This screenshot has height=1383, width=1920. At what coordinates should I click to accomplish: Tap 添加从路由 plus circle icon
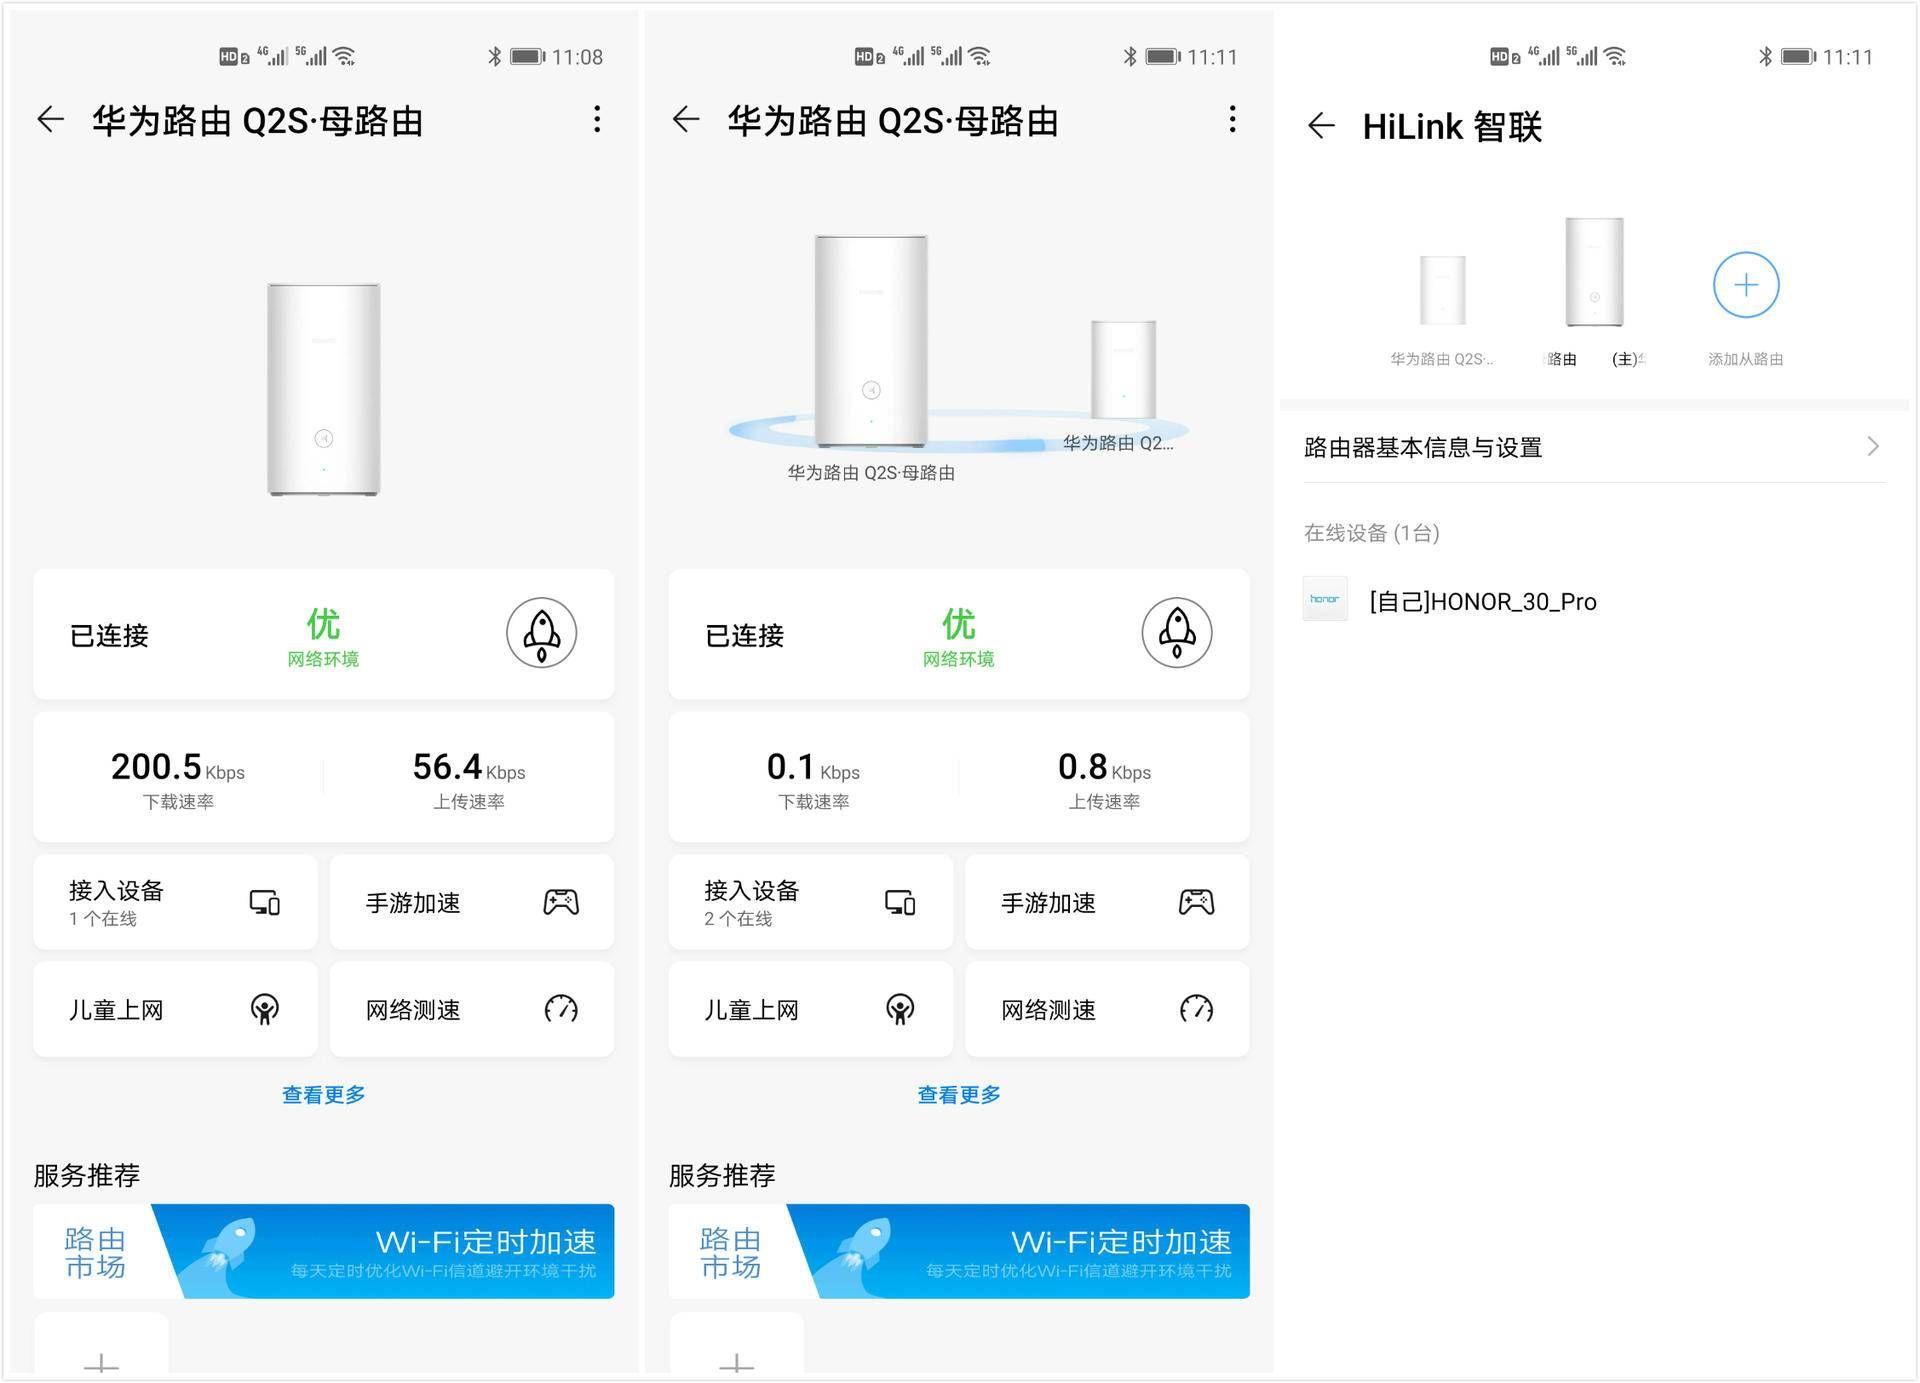pyautogui.click(x=1746, y=285)
